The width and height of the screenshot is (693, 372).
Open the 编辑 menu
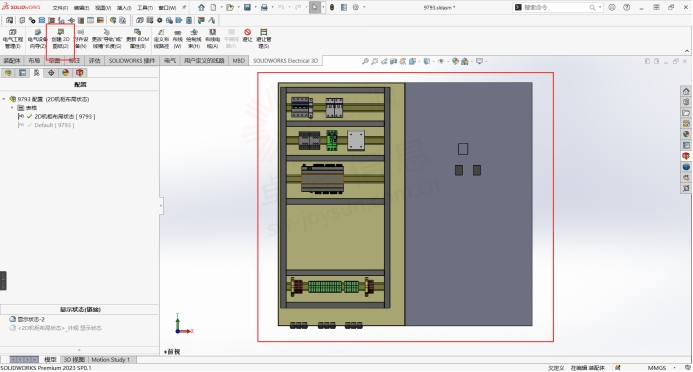coord(81,8)
